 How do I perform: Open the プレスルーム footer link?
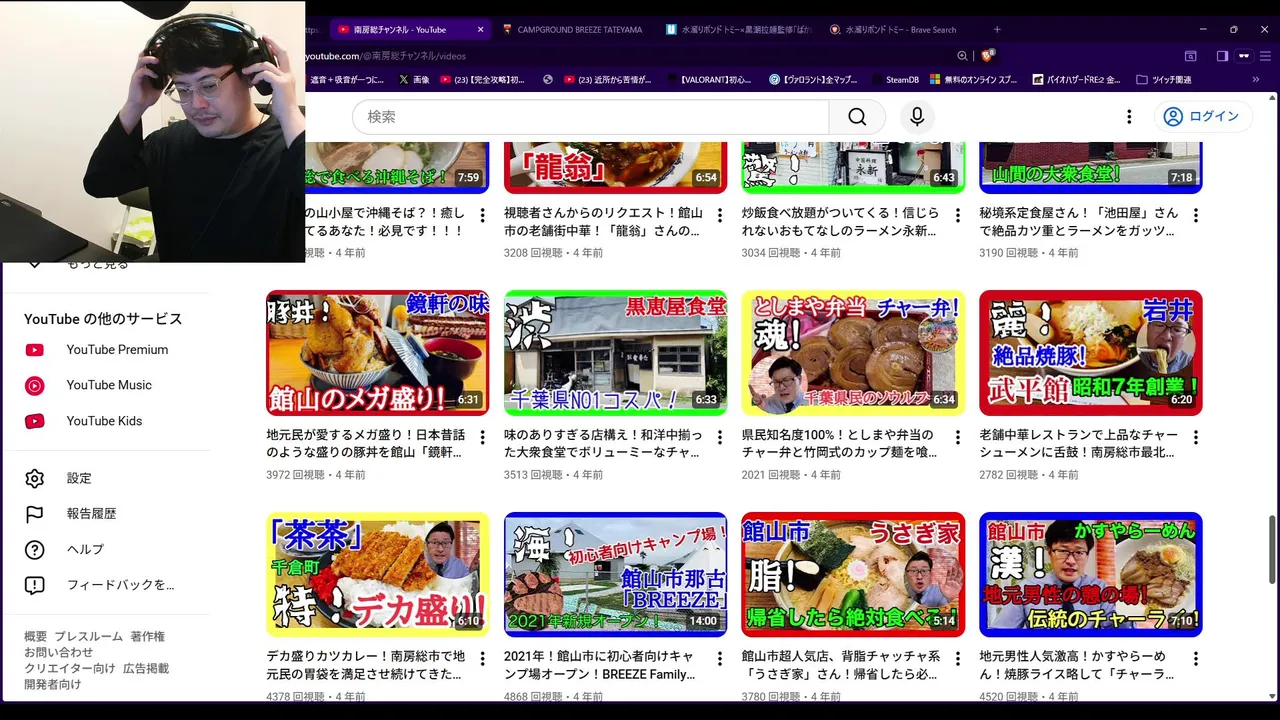click(x=88, y=636)
